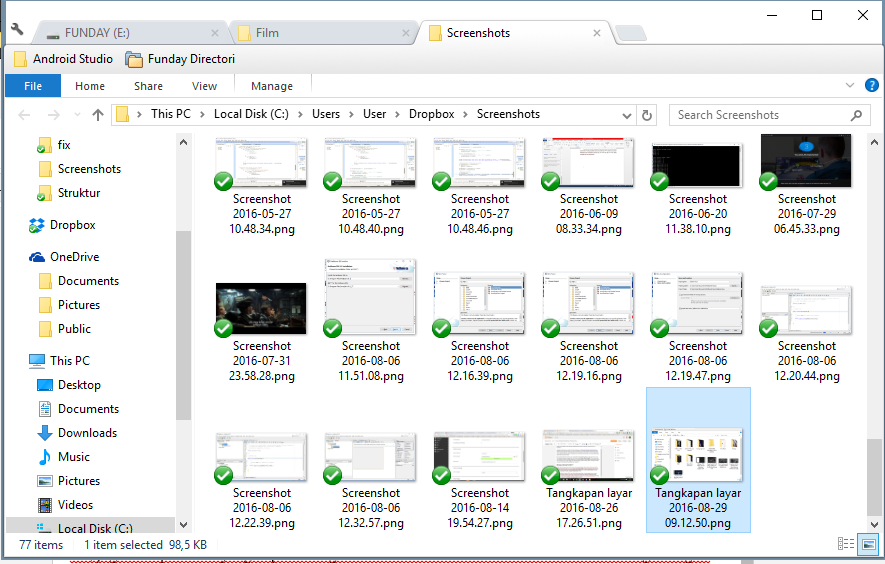
Task: Open recent locations dropdown arrow
Action: 77,115
